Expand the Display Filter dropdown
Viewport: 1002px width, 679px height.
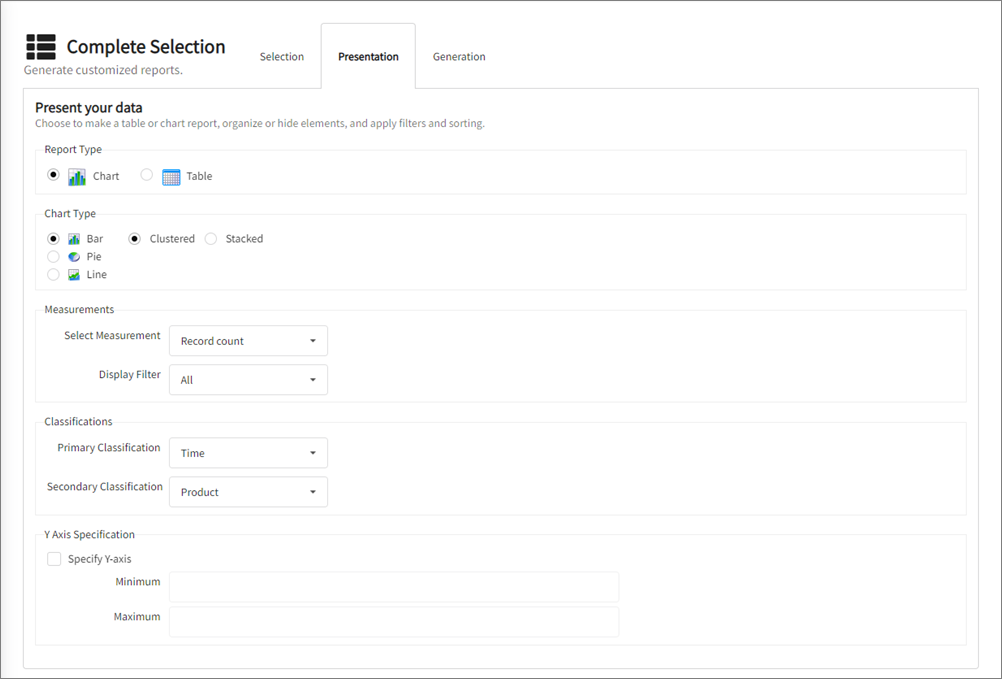click(248, 380)
